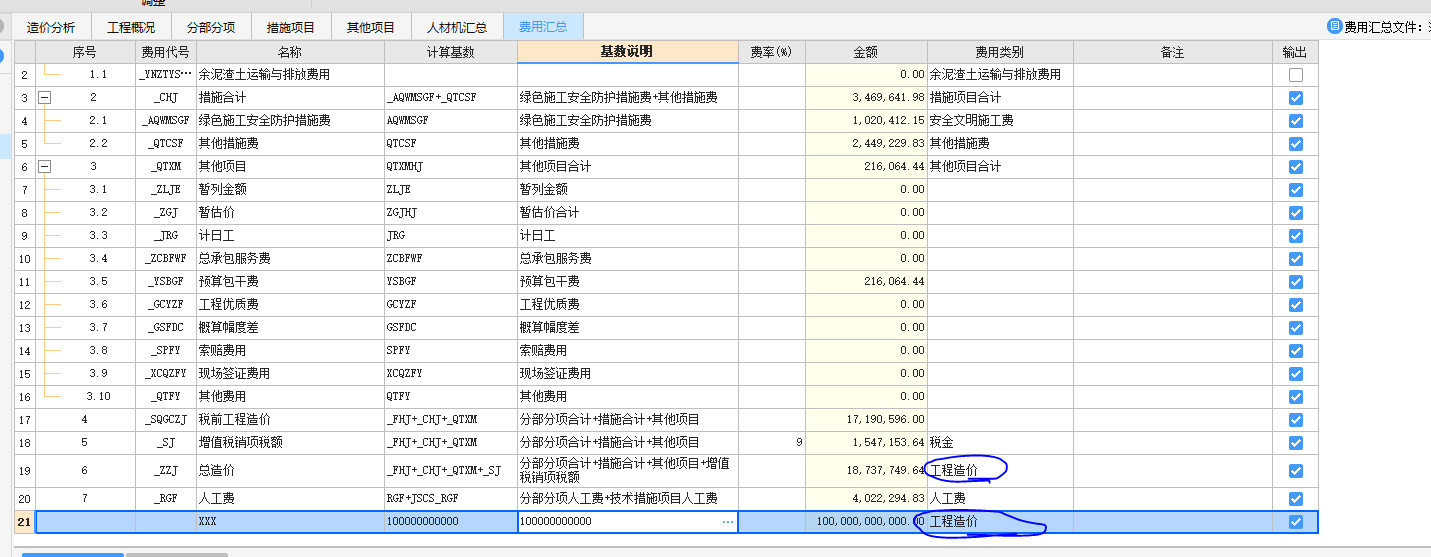Click the 费用汇总文件 document icon
This screenshot has height=557, width=1431.
coord(1334,27)
